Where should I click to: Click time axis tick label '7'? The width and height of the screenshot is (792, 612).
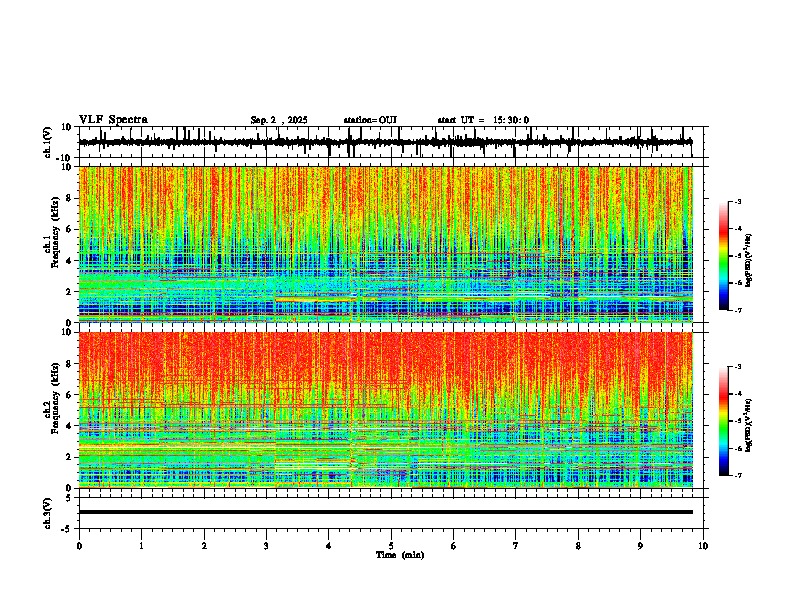(x=516, y=546)
